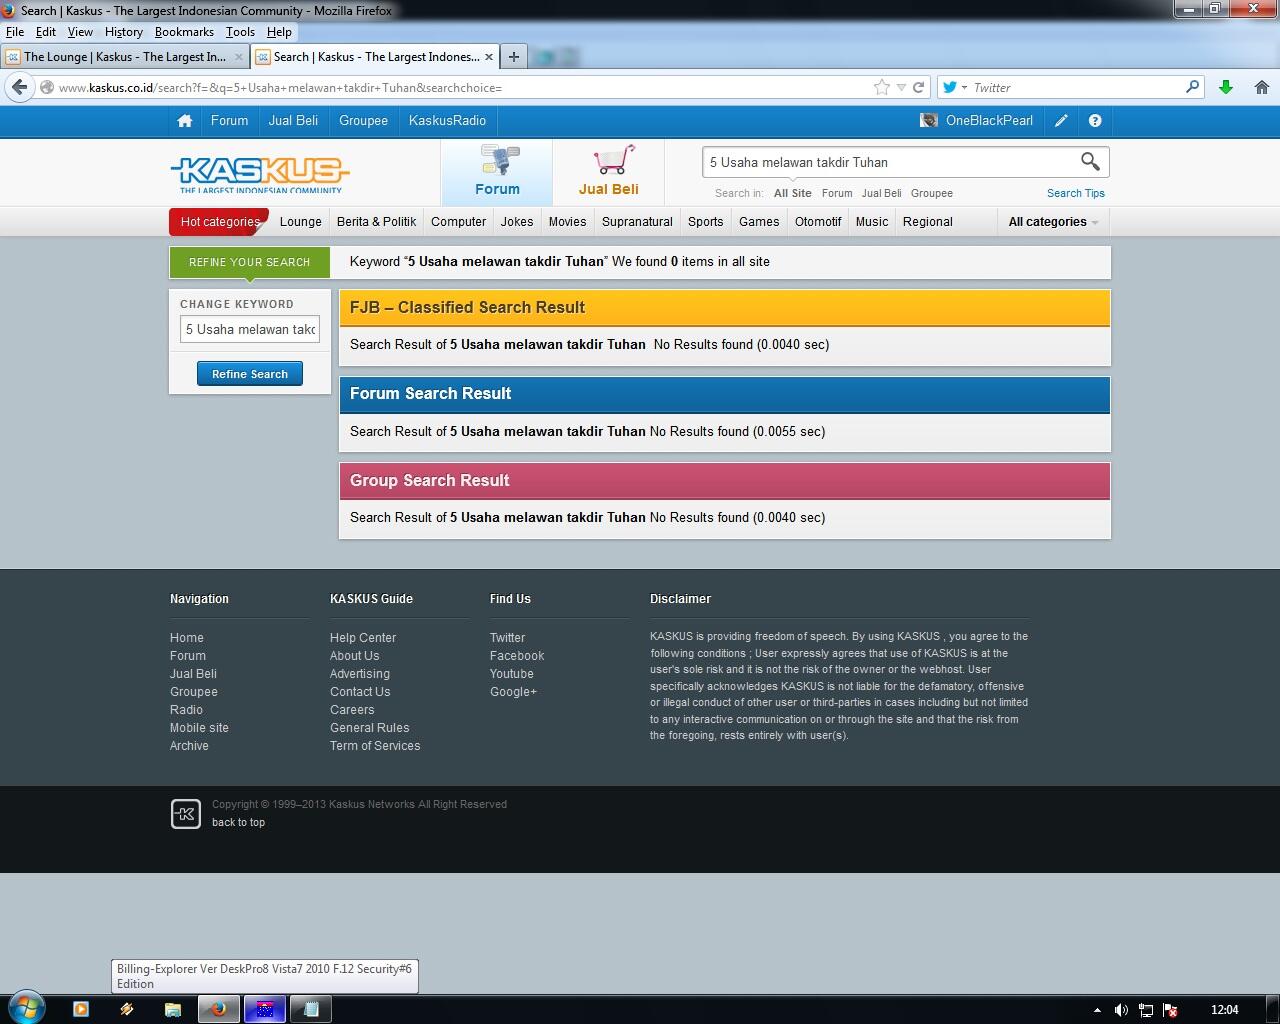Screen dimensions: 1280x1024
Task: Select Groupee search scope
Action: pos(932,193)
